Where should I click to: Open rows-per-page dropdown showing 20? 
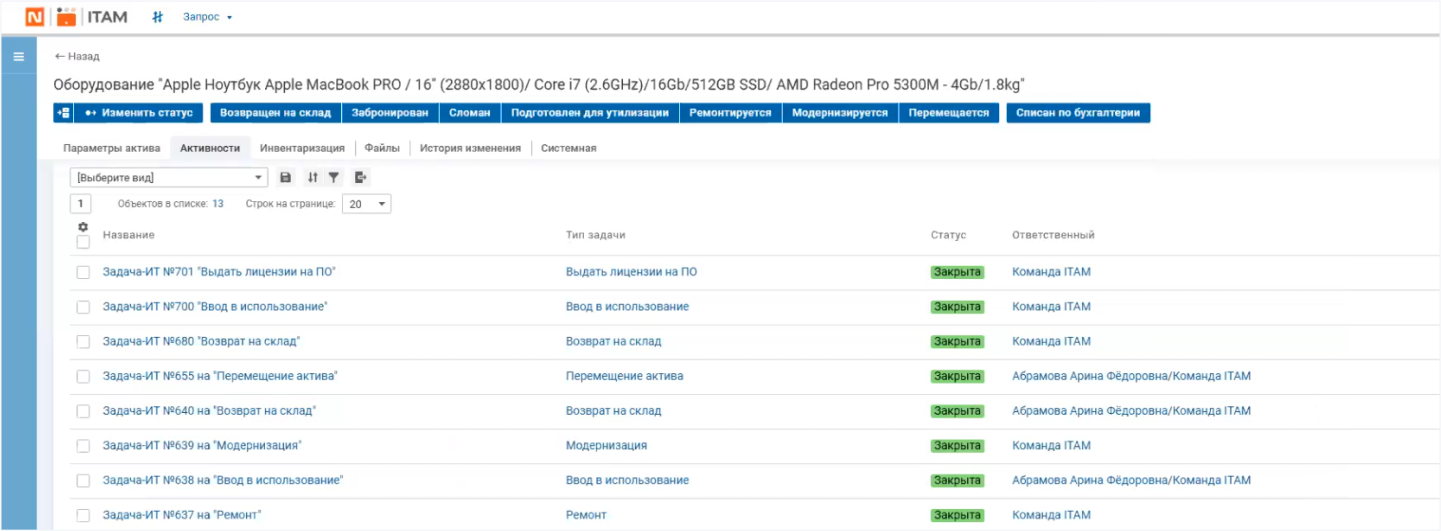tap(366, 204)
